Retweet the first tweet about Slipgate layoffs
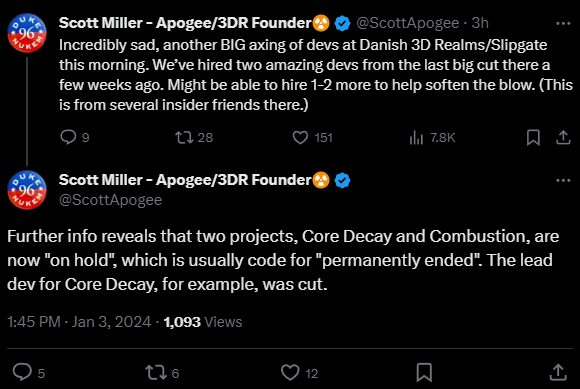Image resolution: width=580 pixels, height=389 pixels. (184, 138)
